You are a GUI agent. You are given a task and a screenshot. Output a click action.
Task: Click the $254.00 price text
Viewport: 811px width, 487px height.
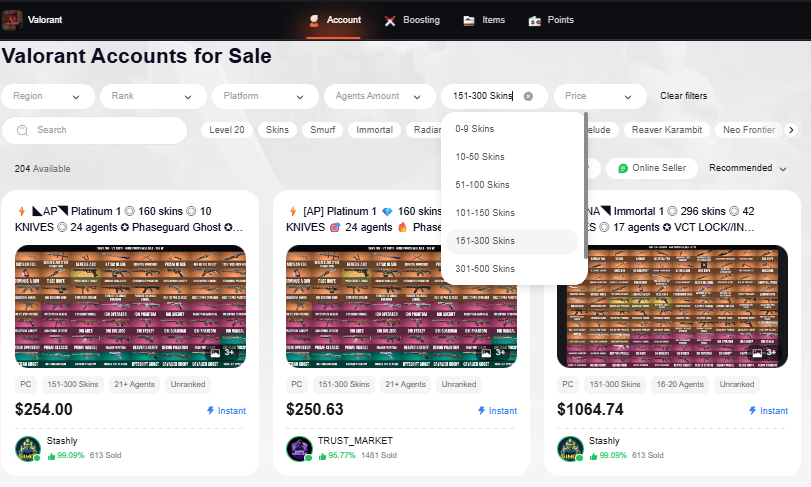click(44, 409)
